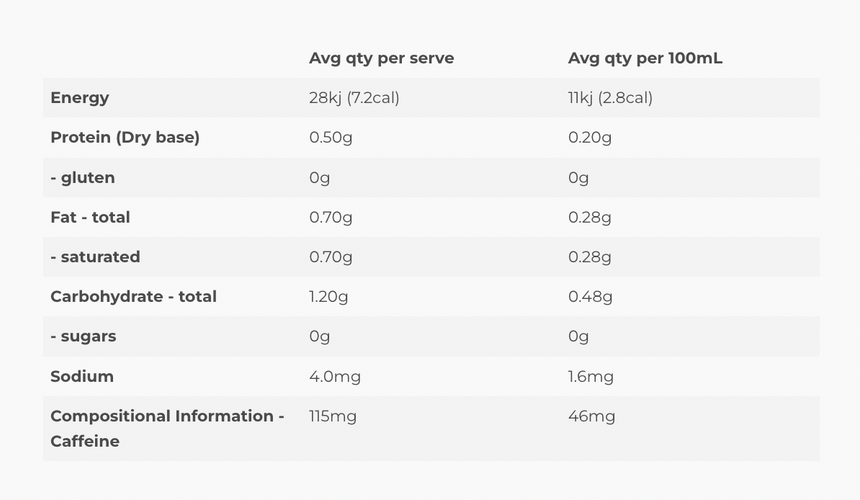This screenshot has height=500, width=860.
Task: Select the sugars row label
Action: point(83,337)
